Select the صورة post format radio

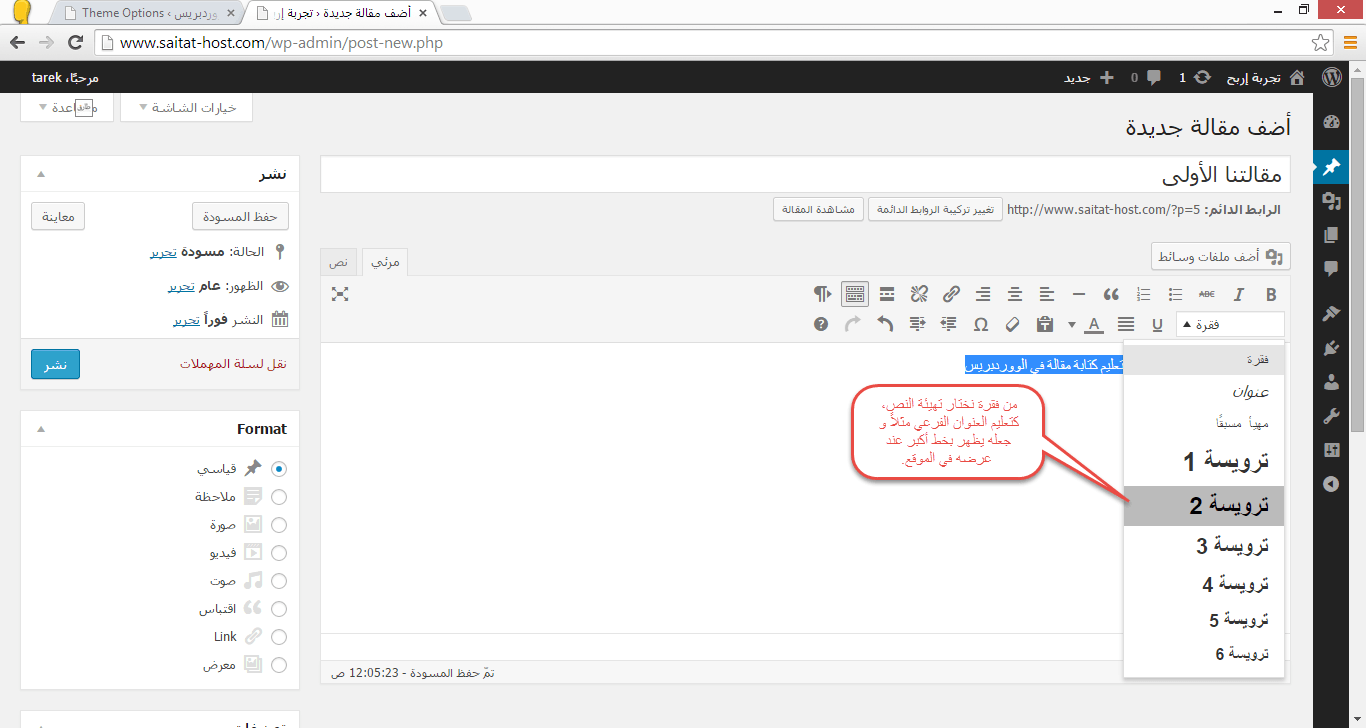(279, 524)
